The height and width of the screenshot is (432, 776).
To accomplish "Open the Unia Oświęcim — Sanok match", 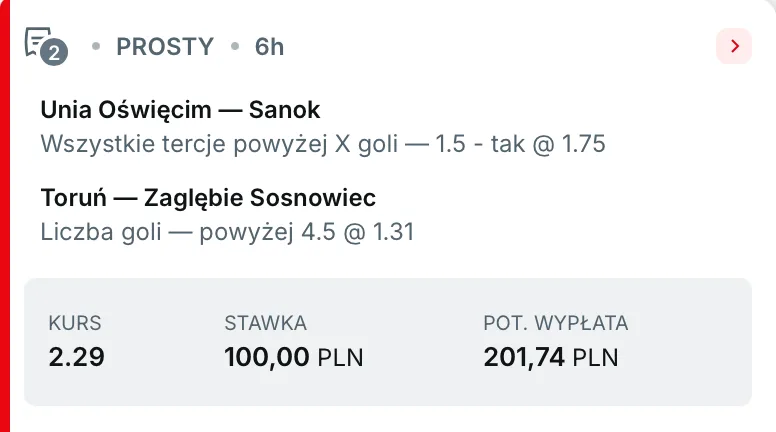I will (x=180, y=110).
